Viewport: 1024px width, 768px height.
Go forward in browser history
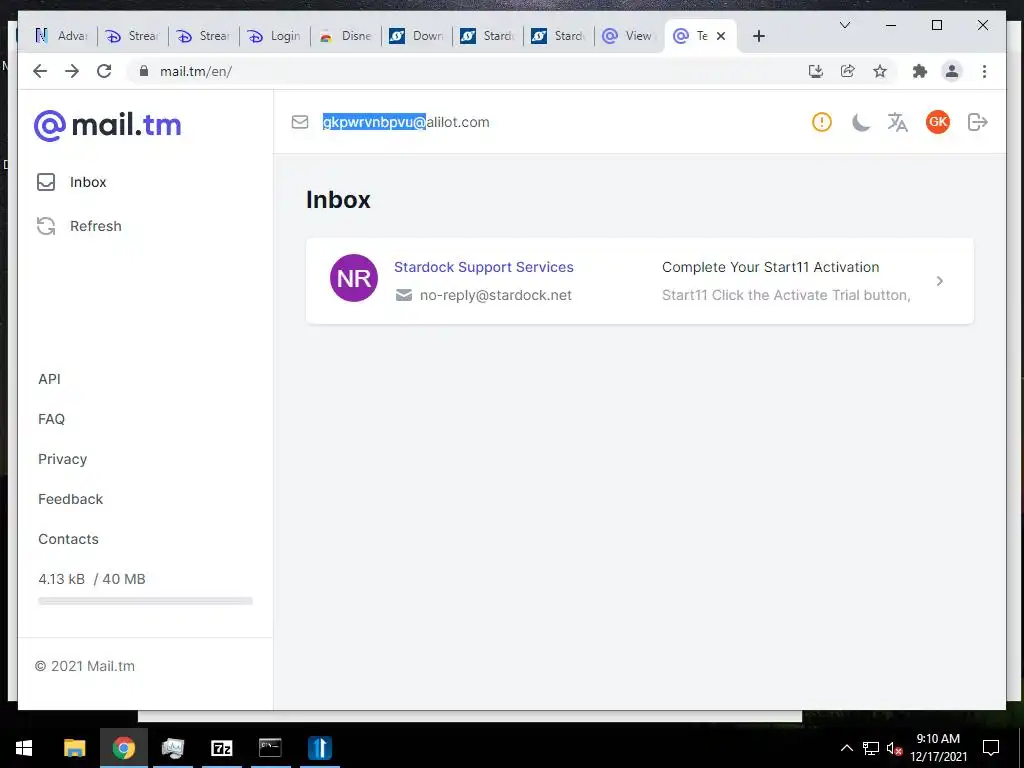click(x=72, y=71)
